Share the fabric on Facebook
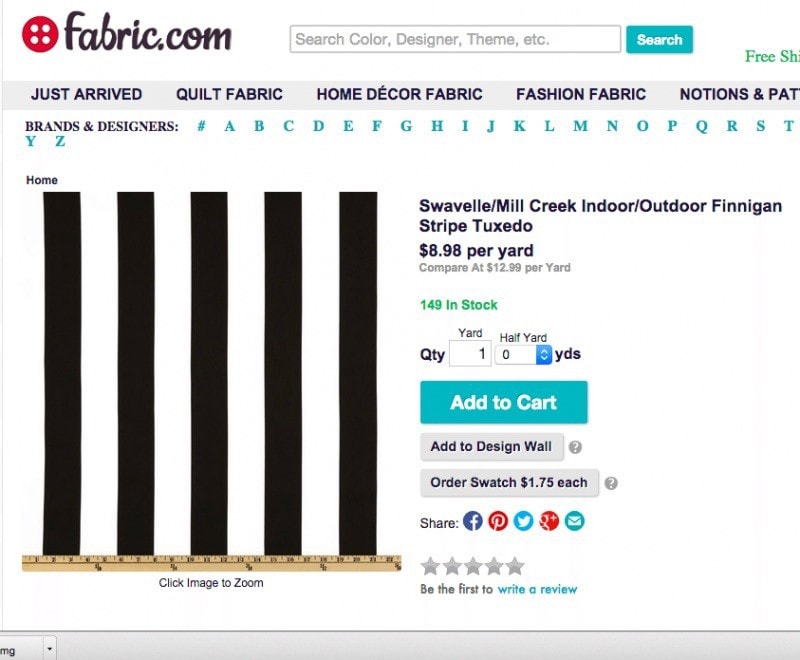 coord(473,521)
